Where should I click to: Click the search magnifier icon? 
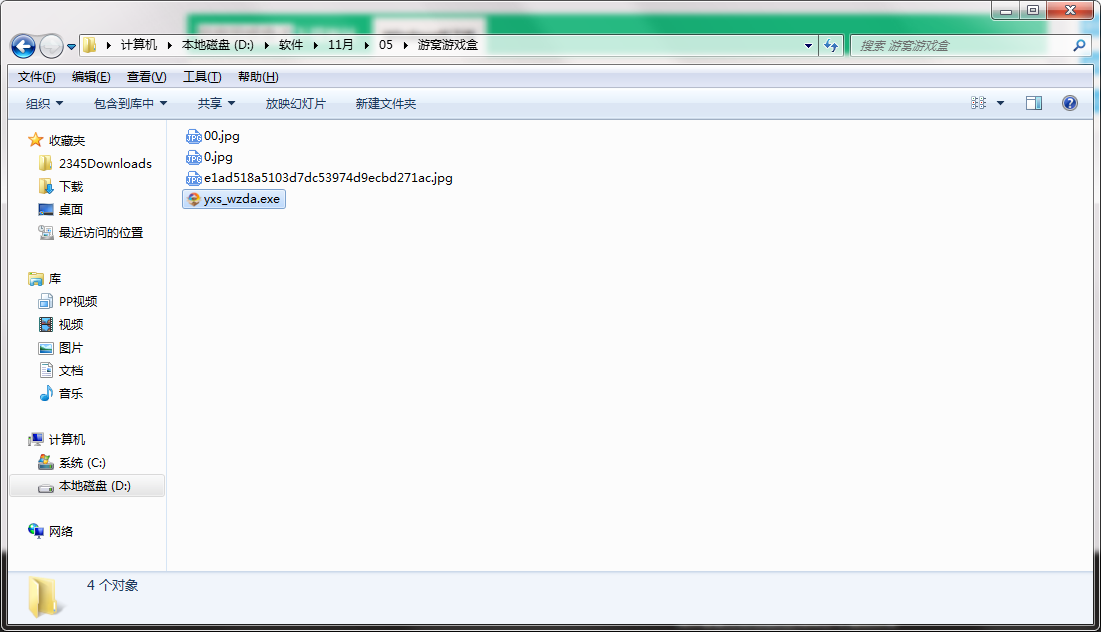tap(1079, 45)
